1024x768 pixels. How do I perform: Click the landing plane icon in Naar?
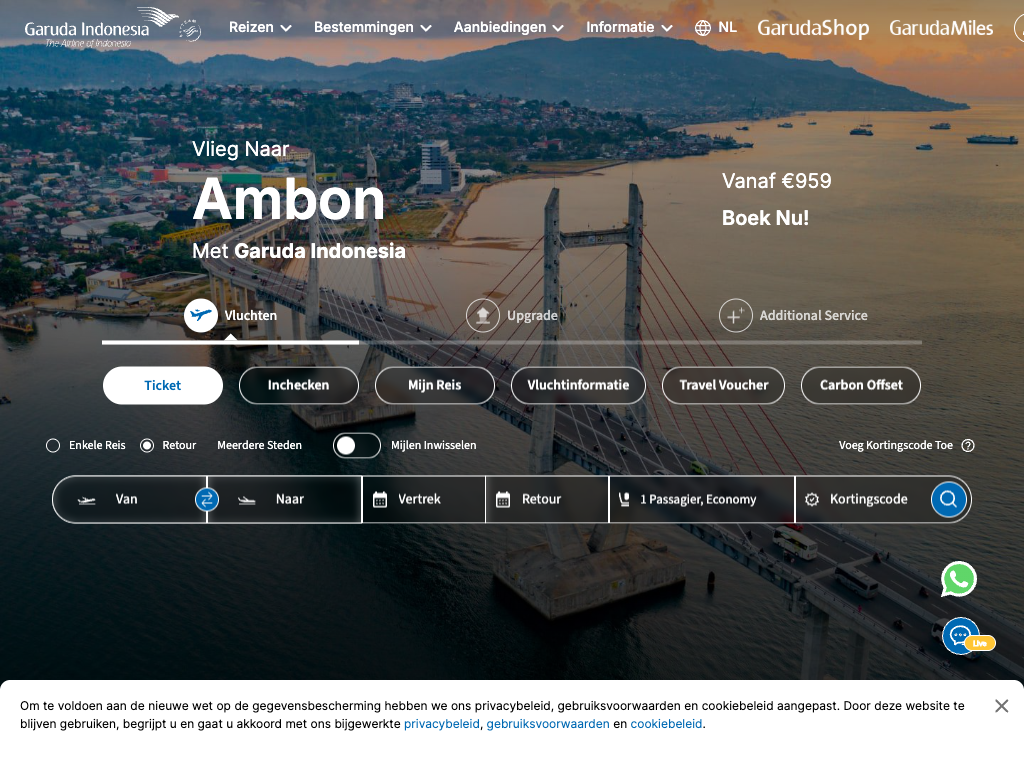point(246,500)
